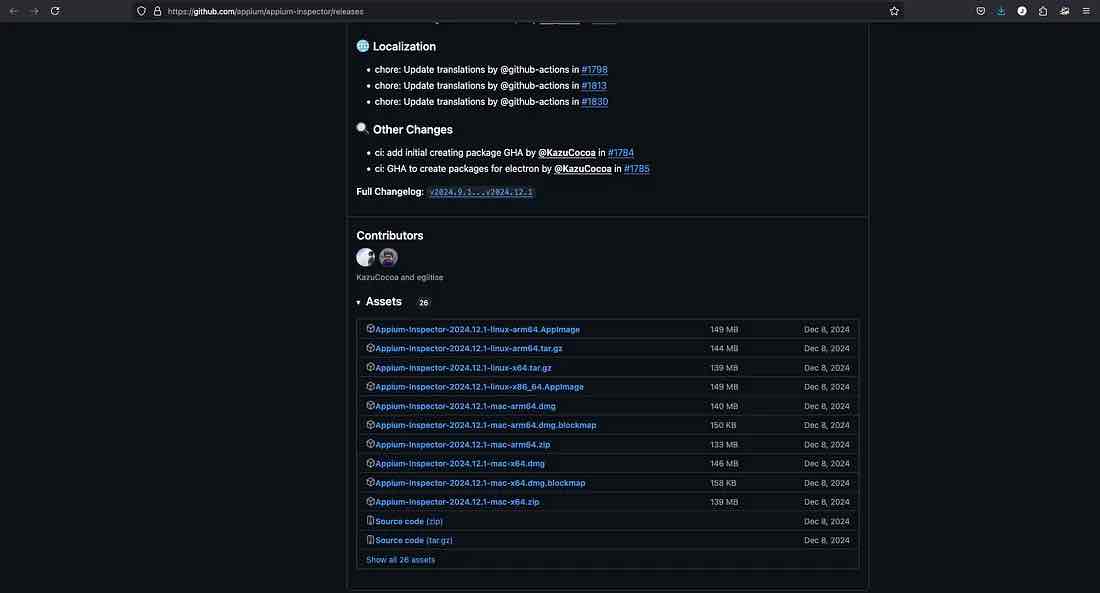Viewport: 1100px width, 593px height.
Task: Click the eglitise contributor avatar
Action: [x=388, y=258]
